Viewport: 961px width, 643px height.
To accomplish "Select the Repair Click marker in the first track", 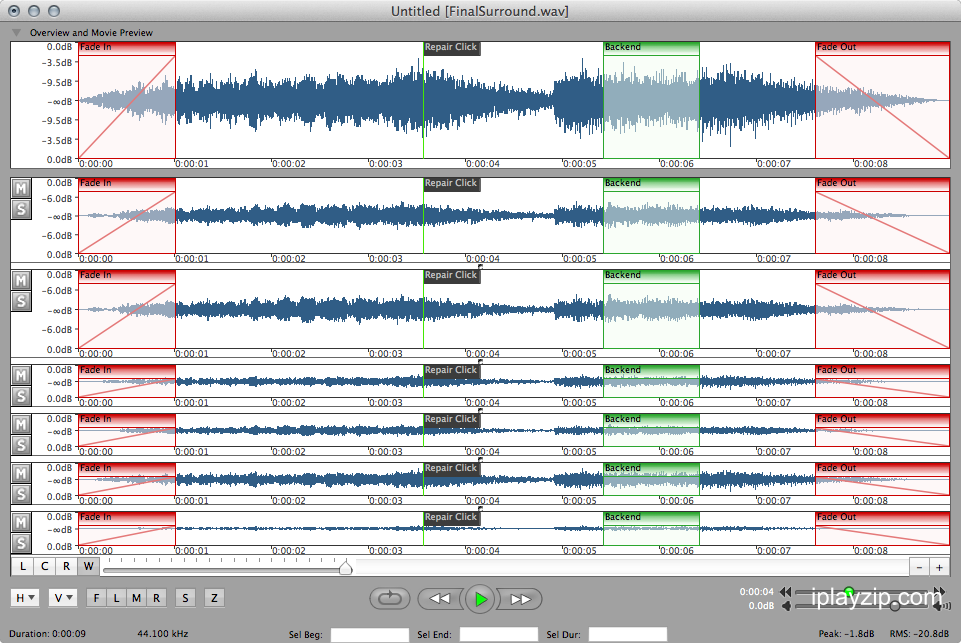I will click(451, 183).
